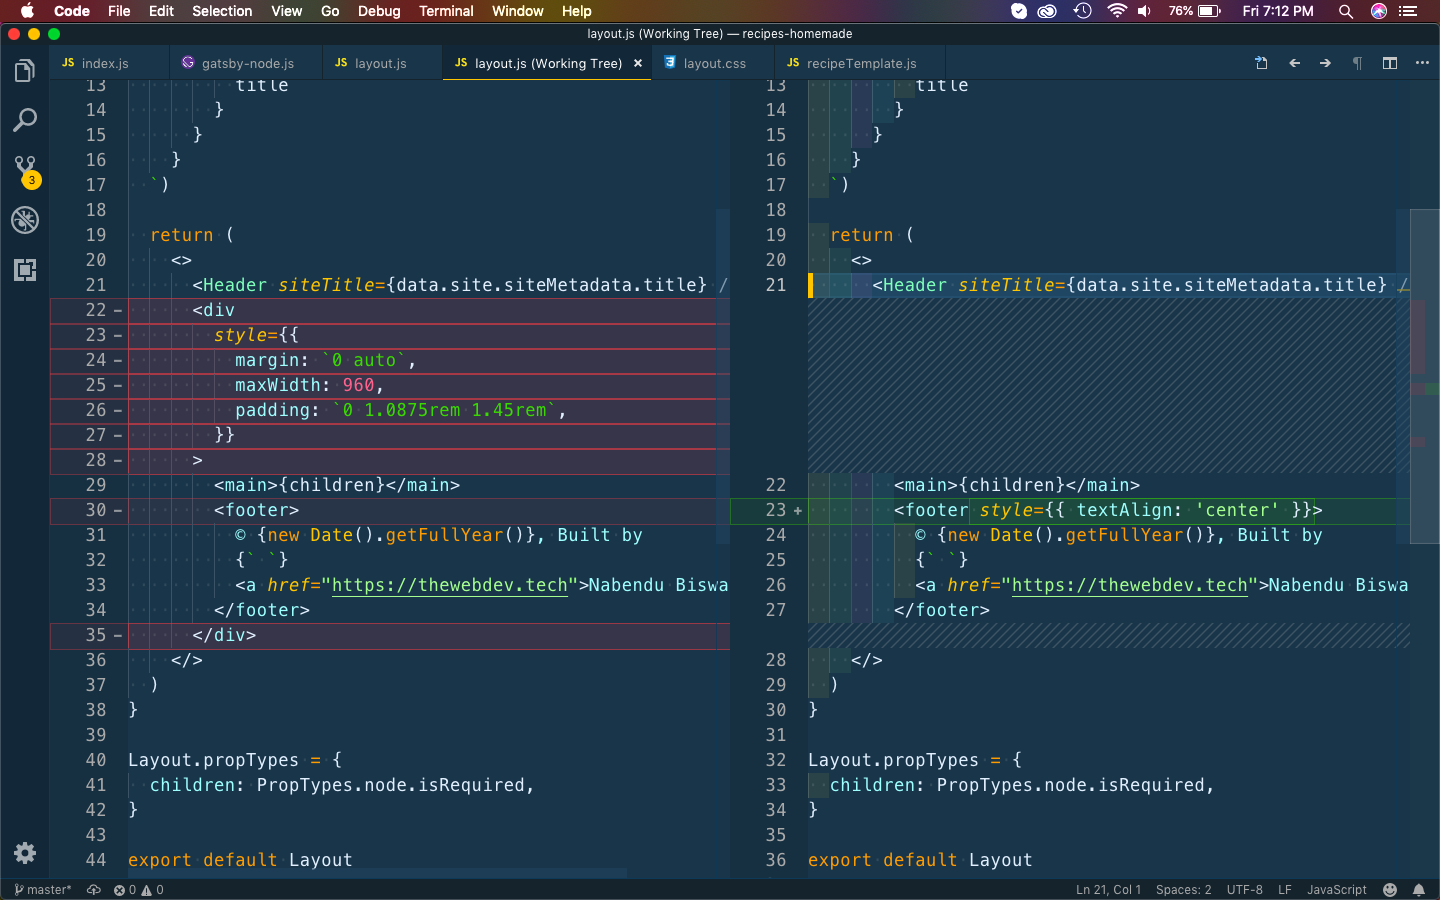Click the Siri icon in menu bar
This screenshot has width=1440, height=900.
point(1379,11)
